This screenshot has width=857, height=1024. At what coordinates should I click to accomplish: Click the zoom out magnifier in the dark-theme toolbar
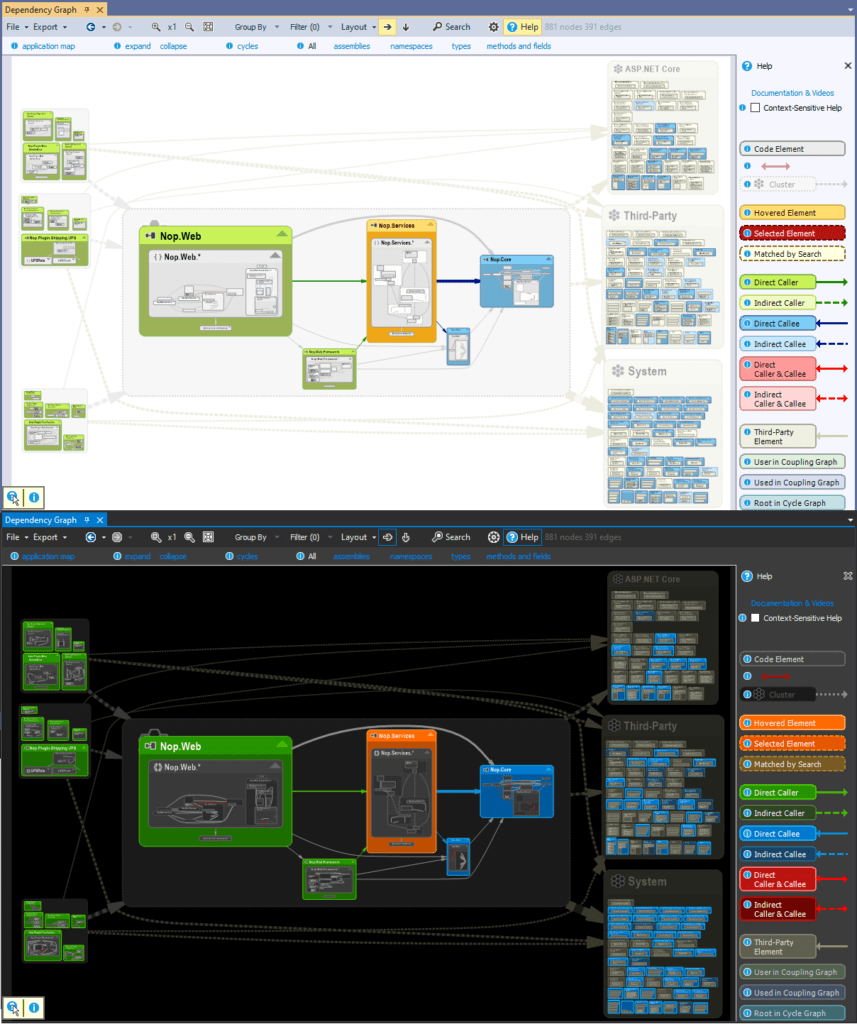pyautogui.click(x=189, y=537)
